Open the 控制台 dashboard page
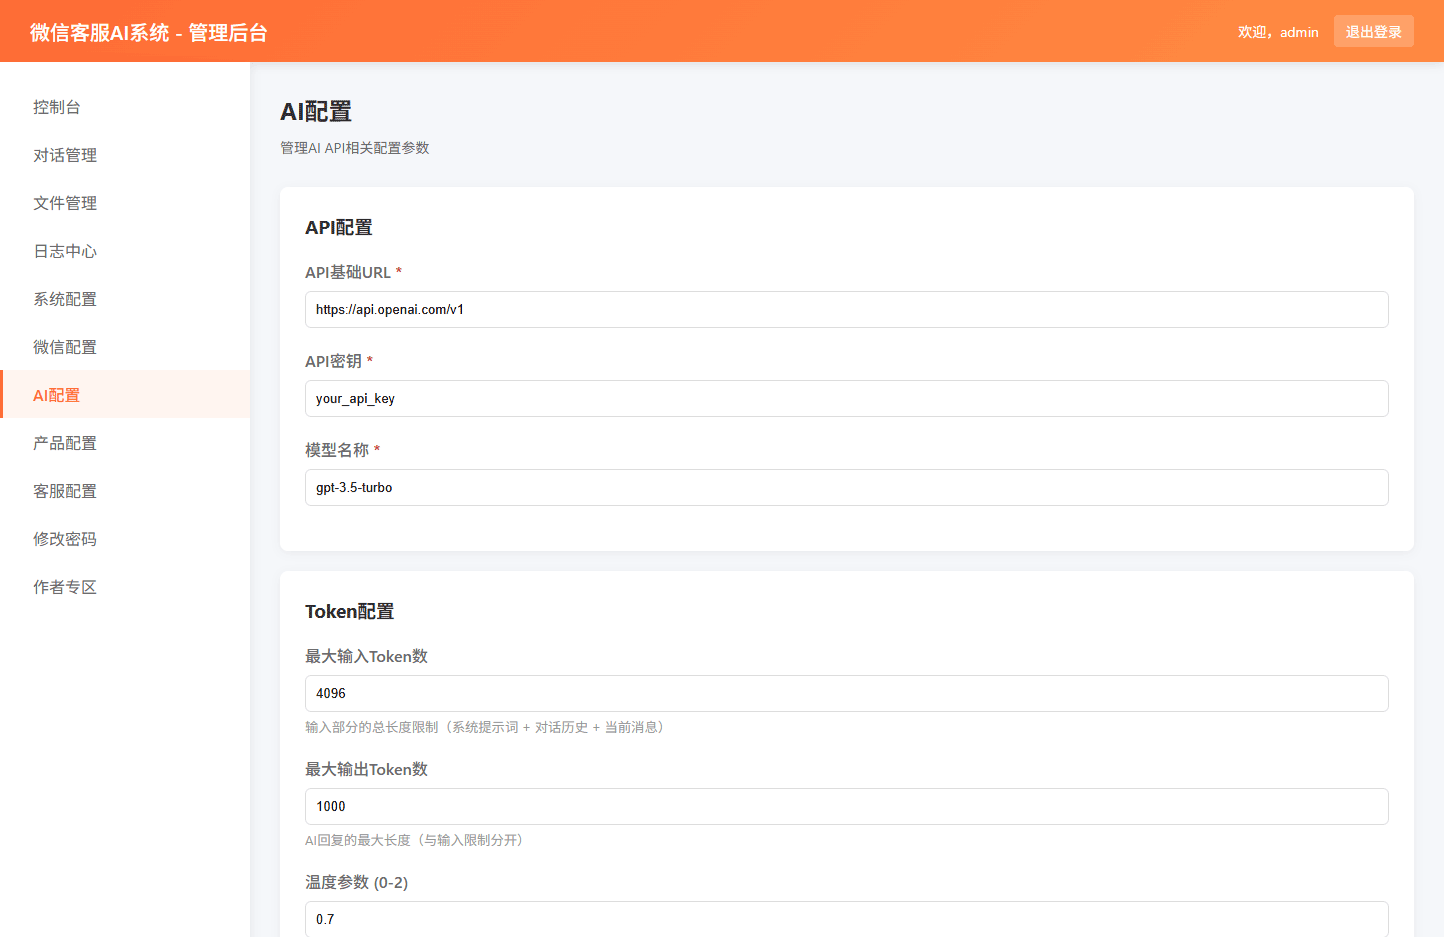Viewport: 1444px width, 937px height. click(x=57, y=107)
